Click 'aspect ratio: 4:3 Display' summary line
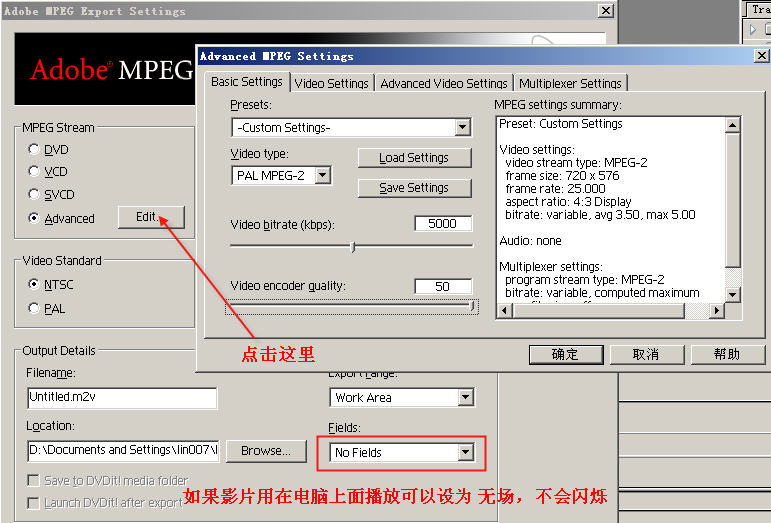The width and height of the screenshot is (771, 523). 568,202
